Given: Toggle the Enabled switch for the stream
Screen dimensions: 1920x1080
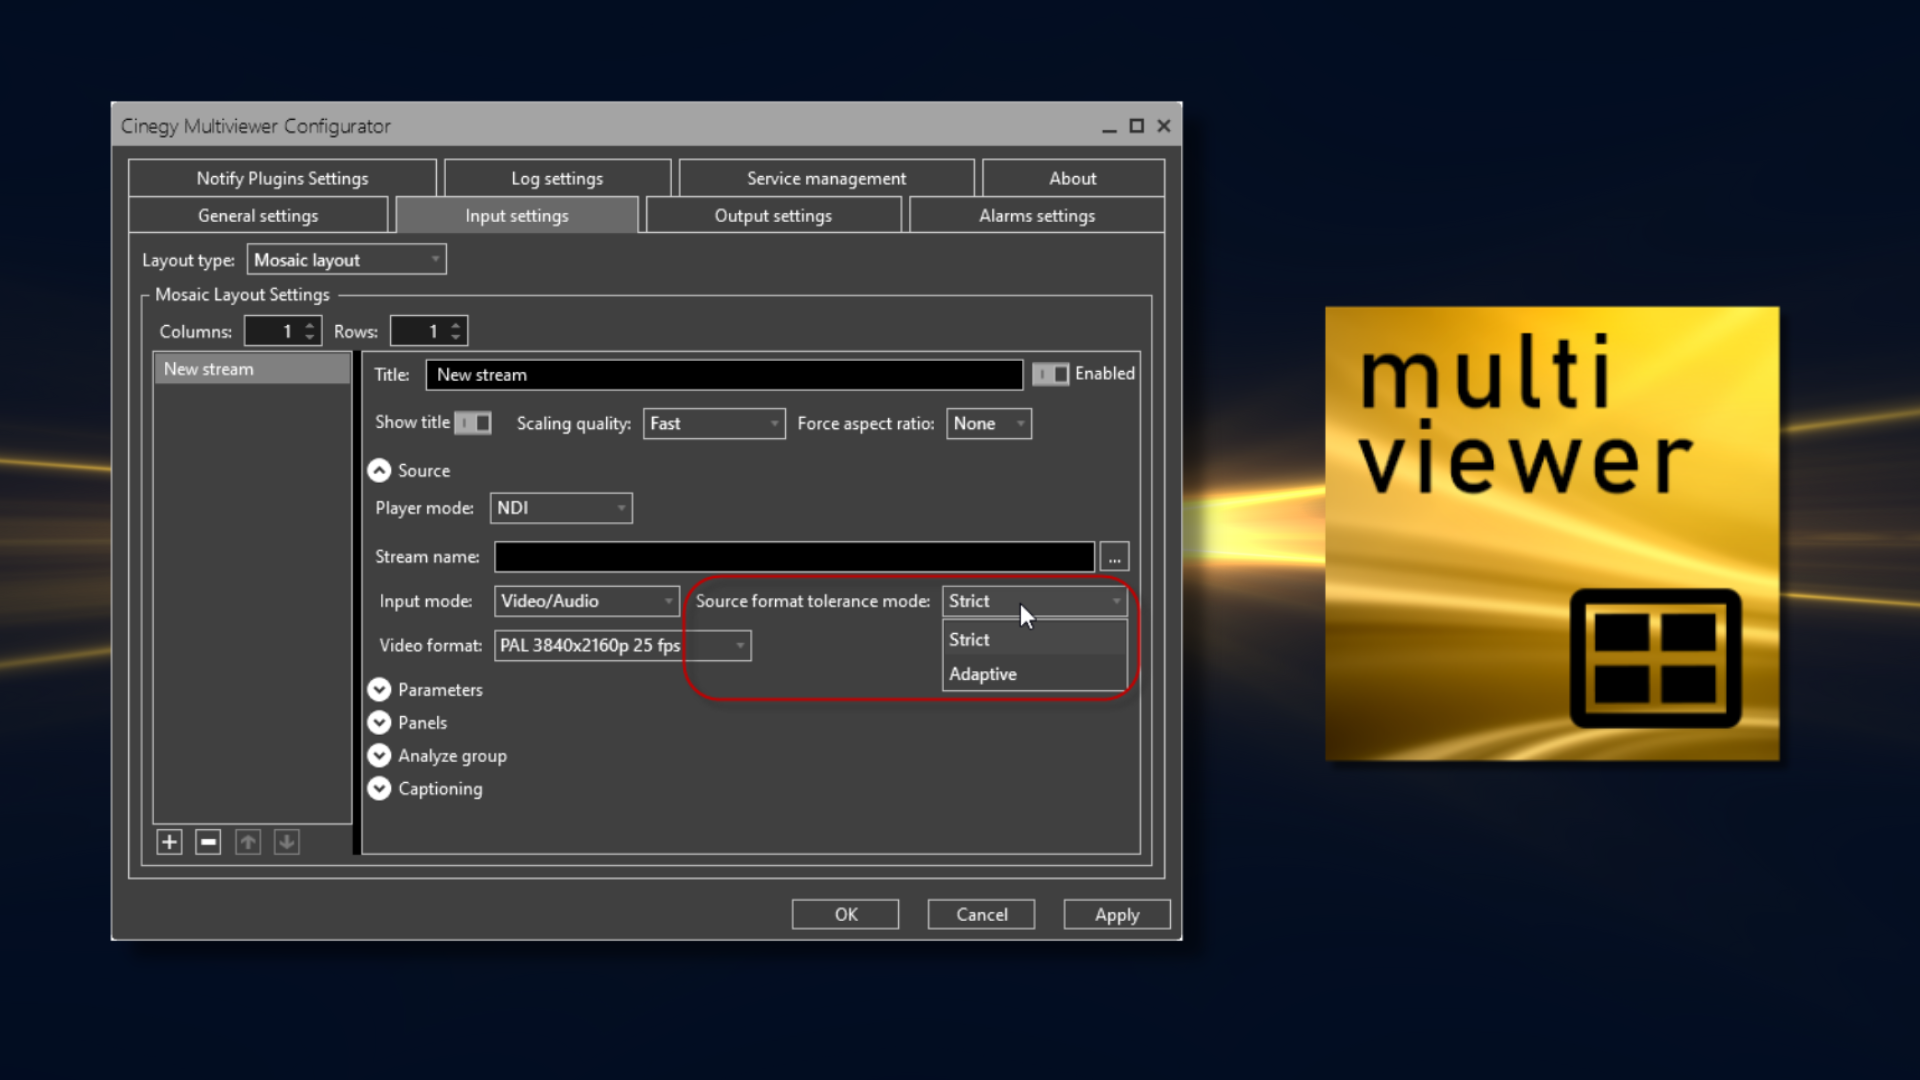Looking at the screenshot, I should coord(1051,374).
